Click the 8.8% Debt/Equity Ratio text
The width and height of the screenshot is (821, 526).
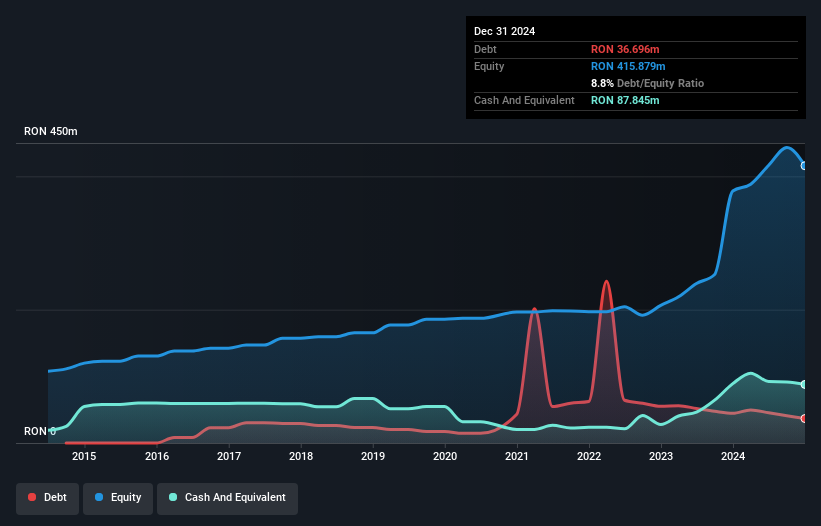(648, 83)
